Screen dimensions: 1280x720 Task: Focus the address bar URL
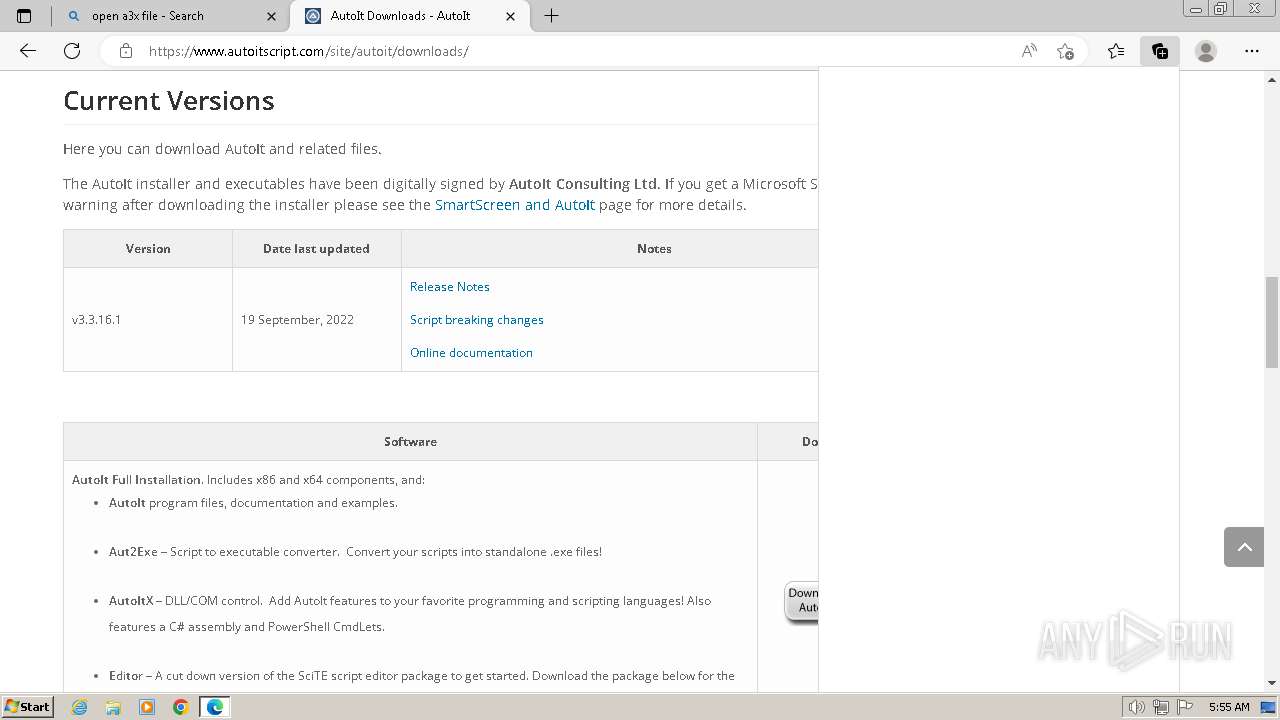pos(309,51)
